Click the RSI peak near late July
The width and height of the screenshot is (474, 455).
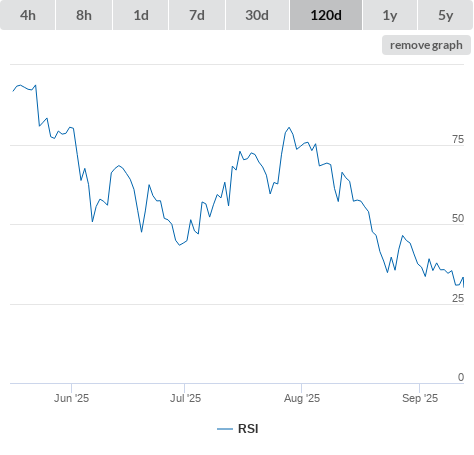(x=289, y=127)
